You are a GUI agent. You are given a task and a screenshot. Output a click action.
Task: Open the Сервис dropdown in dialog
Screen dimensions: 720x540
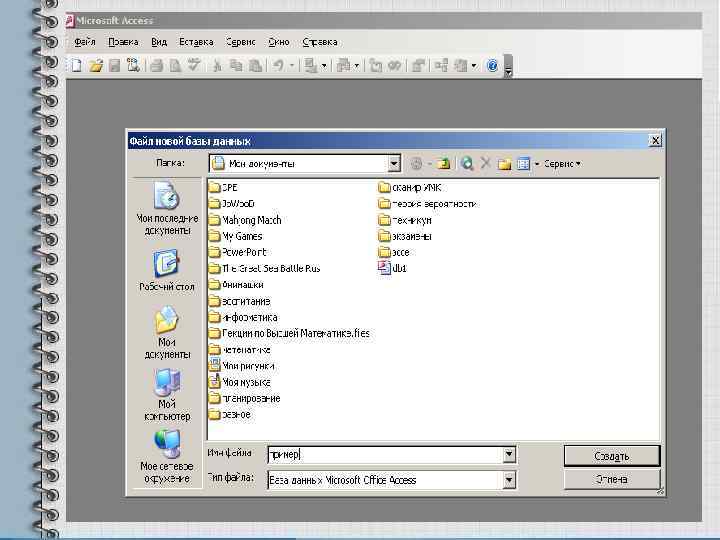(562, 163)
